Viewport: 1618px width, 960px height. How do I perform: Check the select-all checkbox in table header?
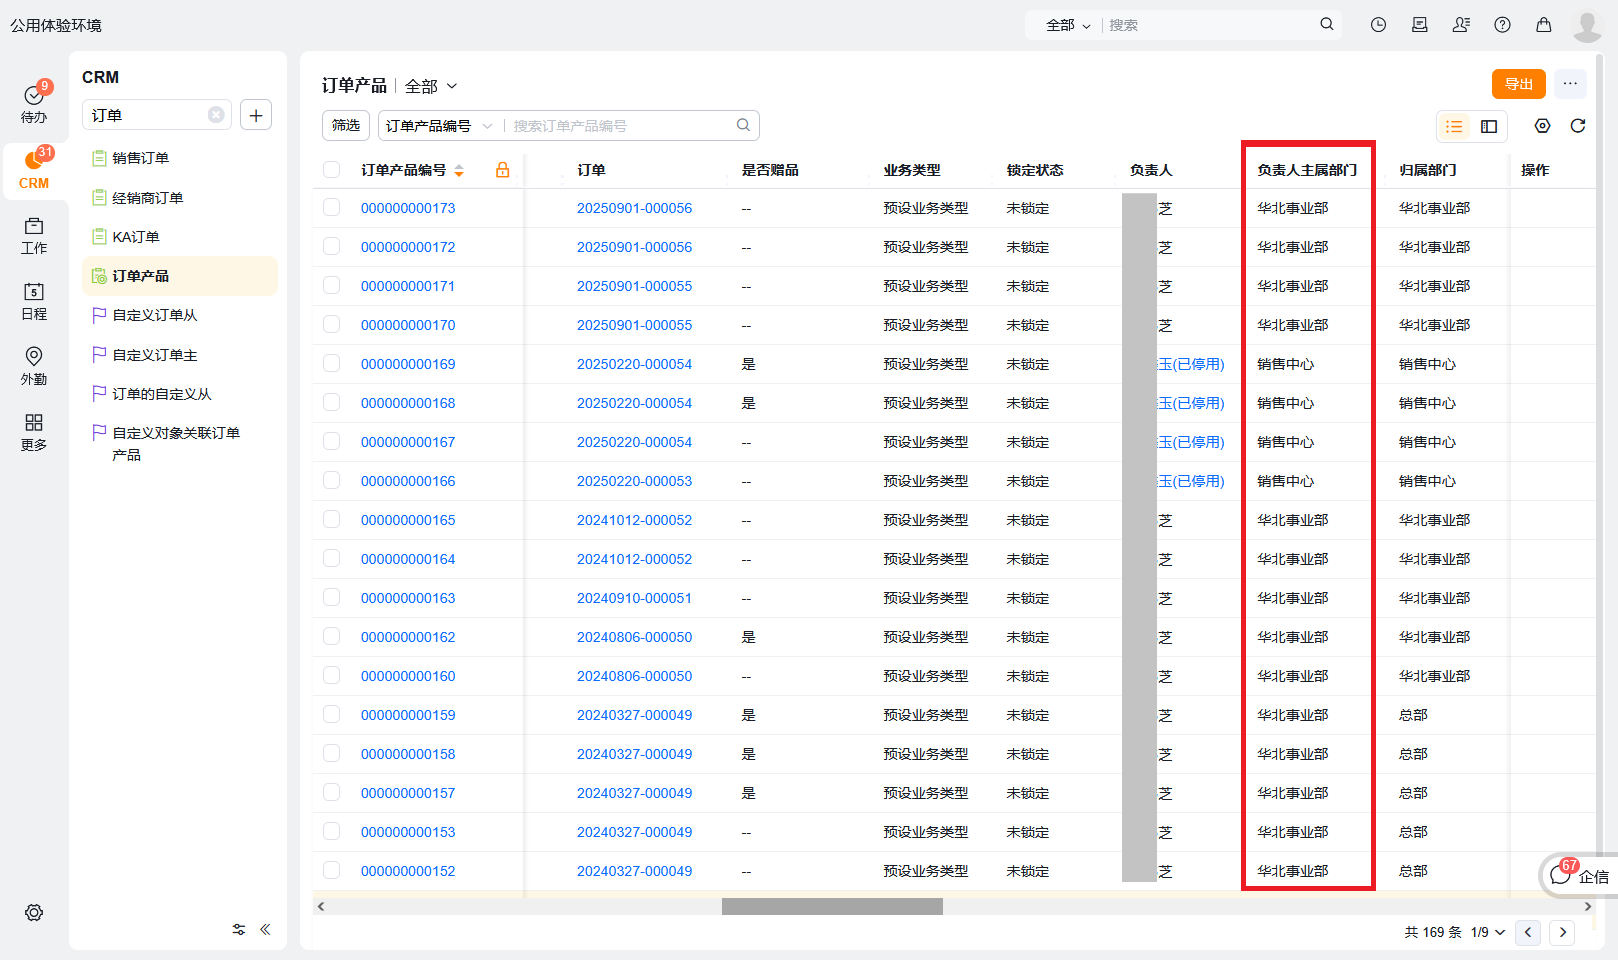point(331,169)
